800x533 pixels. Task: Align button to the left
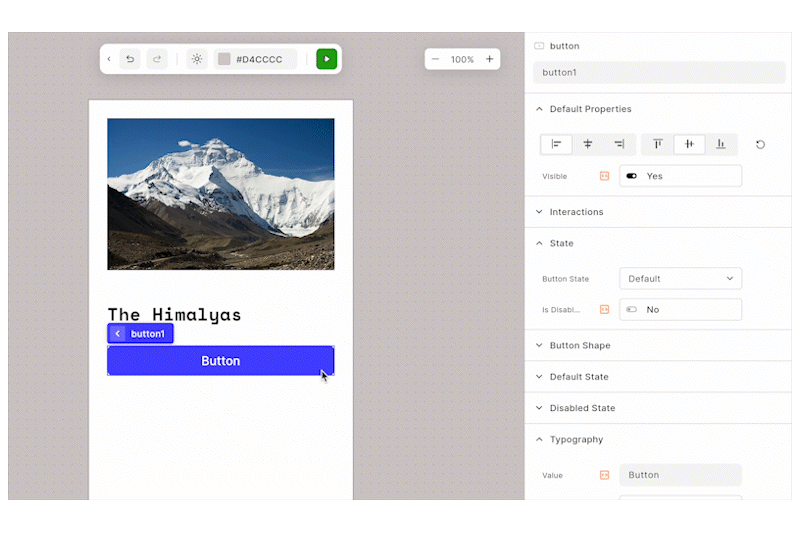556,144
